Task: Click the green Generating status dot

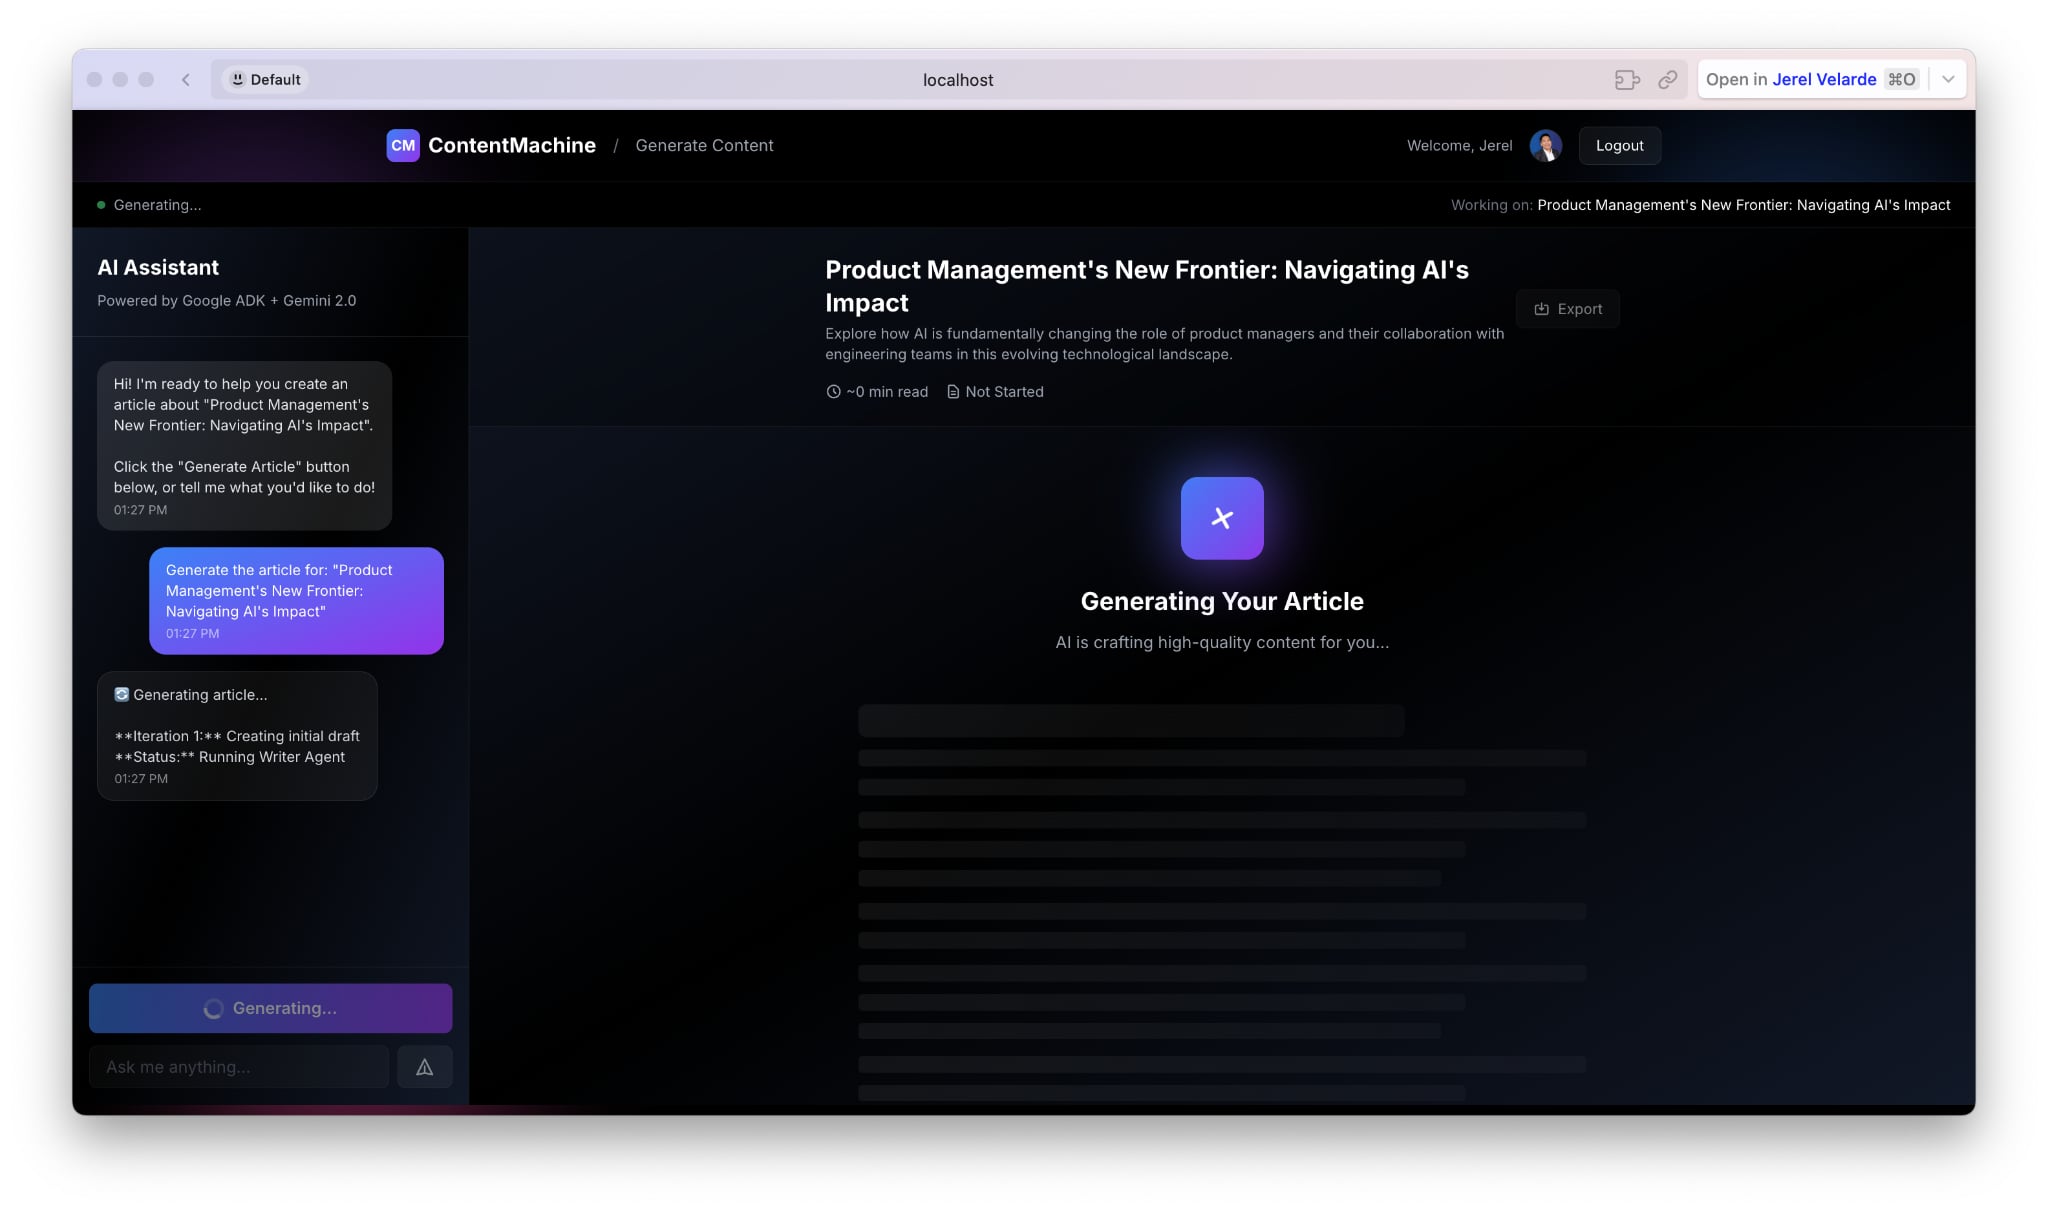Action: (101, 205)
